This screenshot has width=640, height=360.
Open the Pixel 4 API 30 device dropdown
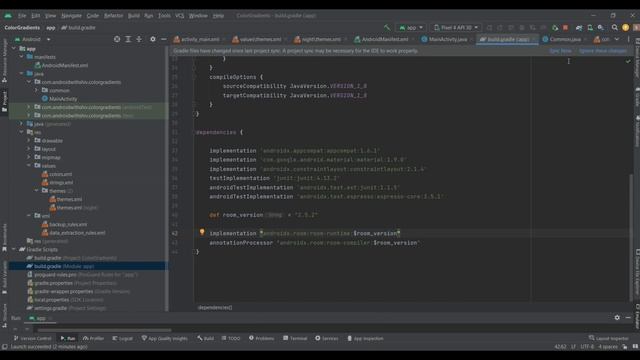click(x=456, y=28)
